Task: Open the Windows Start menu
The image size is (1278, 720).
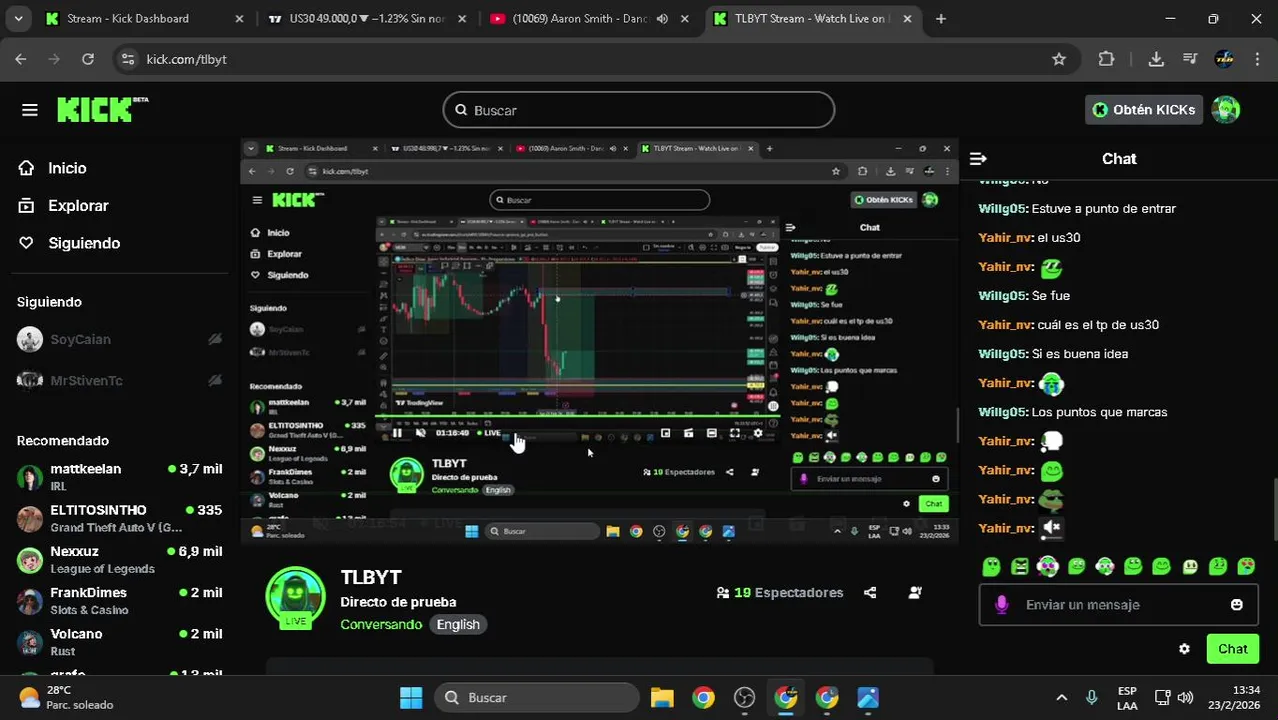Action: (x=411, y=697)
